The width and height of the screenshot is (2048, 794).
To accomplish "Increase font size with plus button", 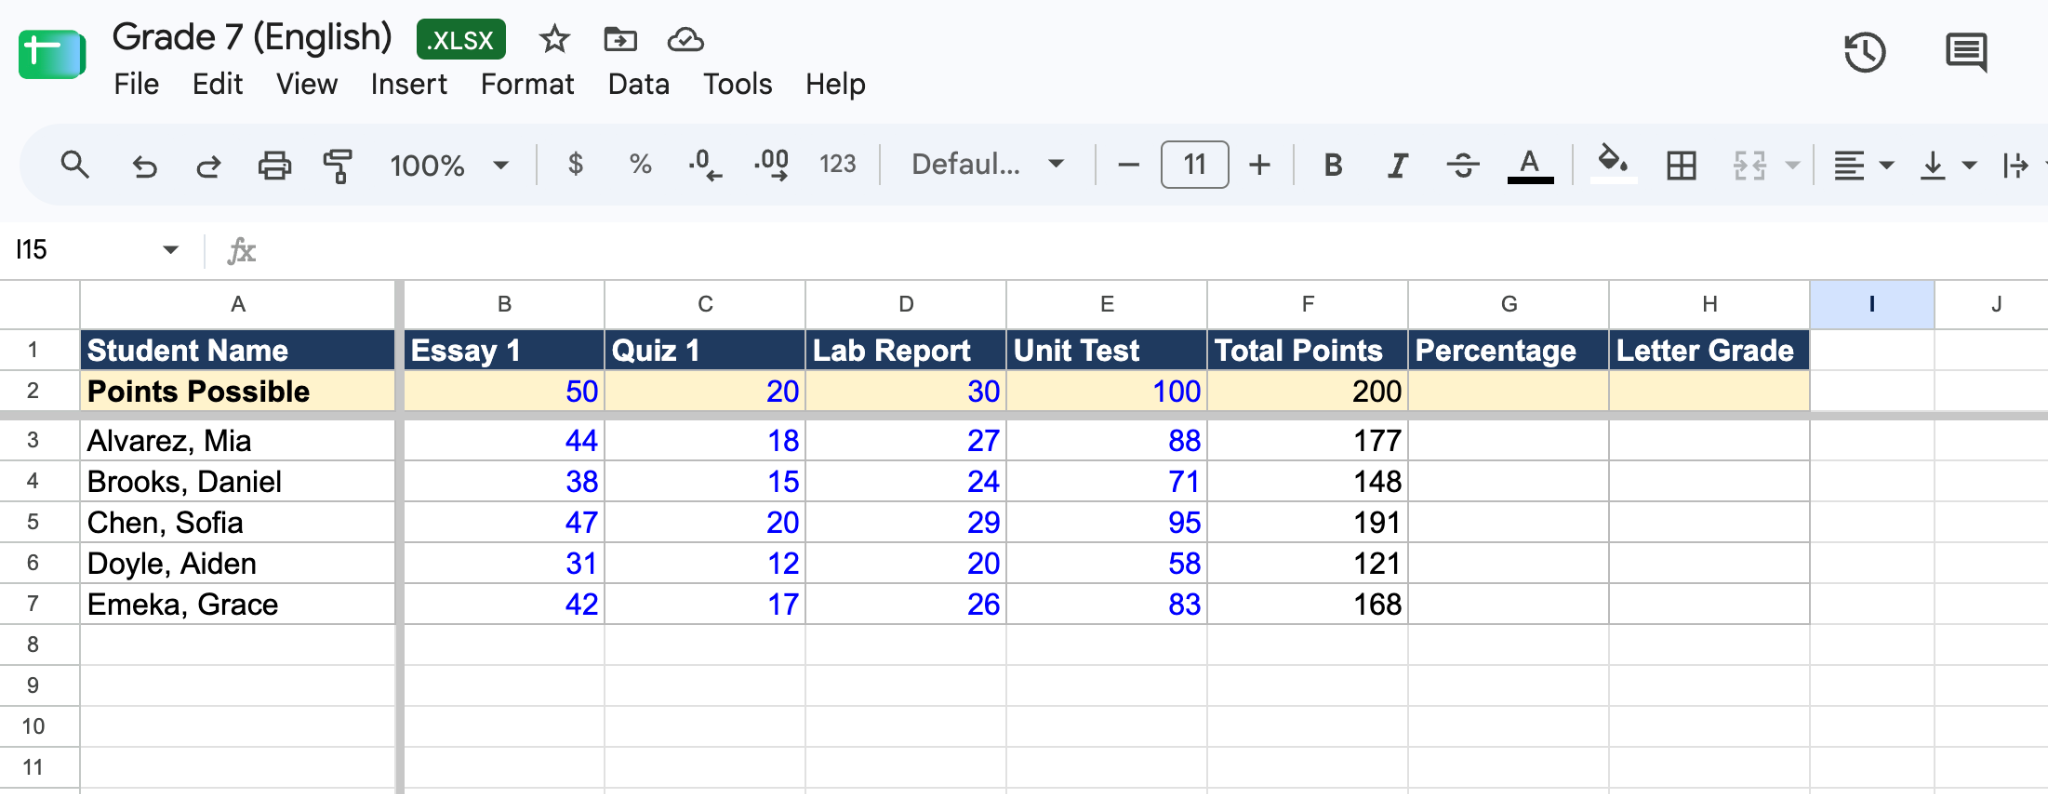I will pos(1260,165).
